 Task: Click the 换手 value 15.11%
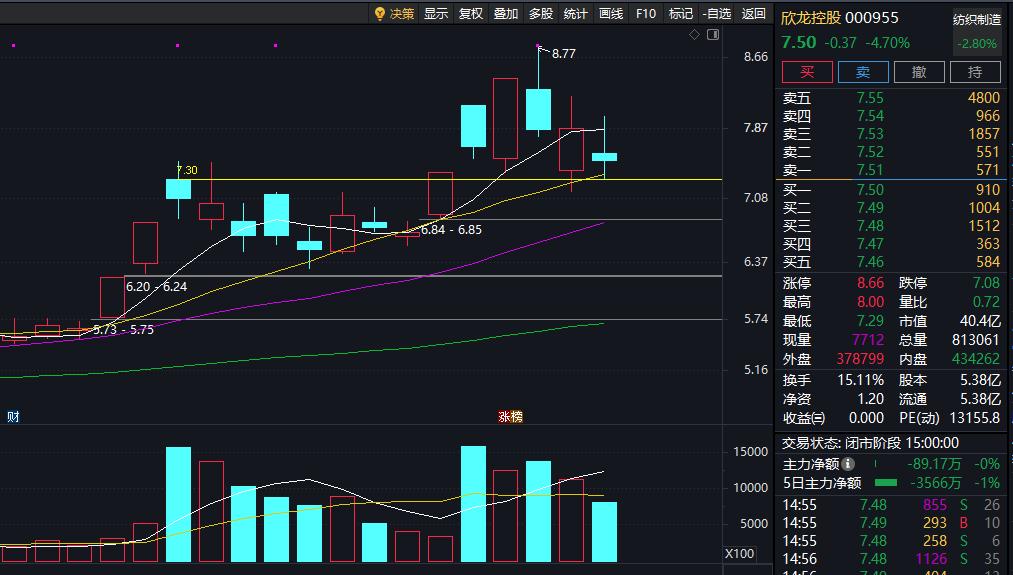(x=861, y=380)
